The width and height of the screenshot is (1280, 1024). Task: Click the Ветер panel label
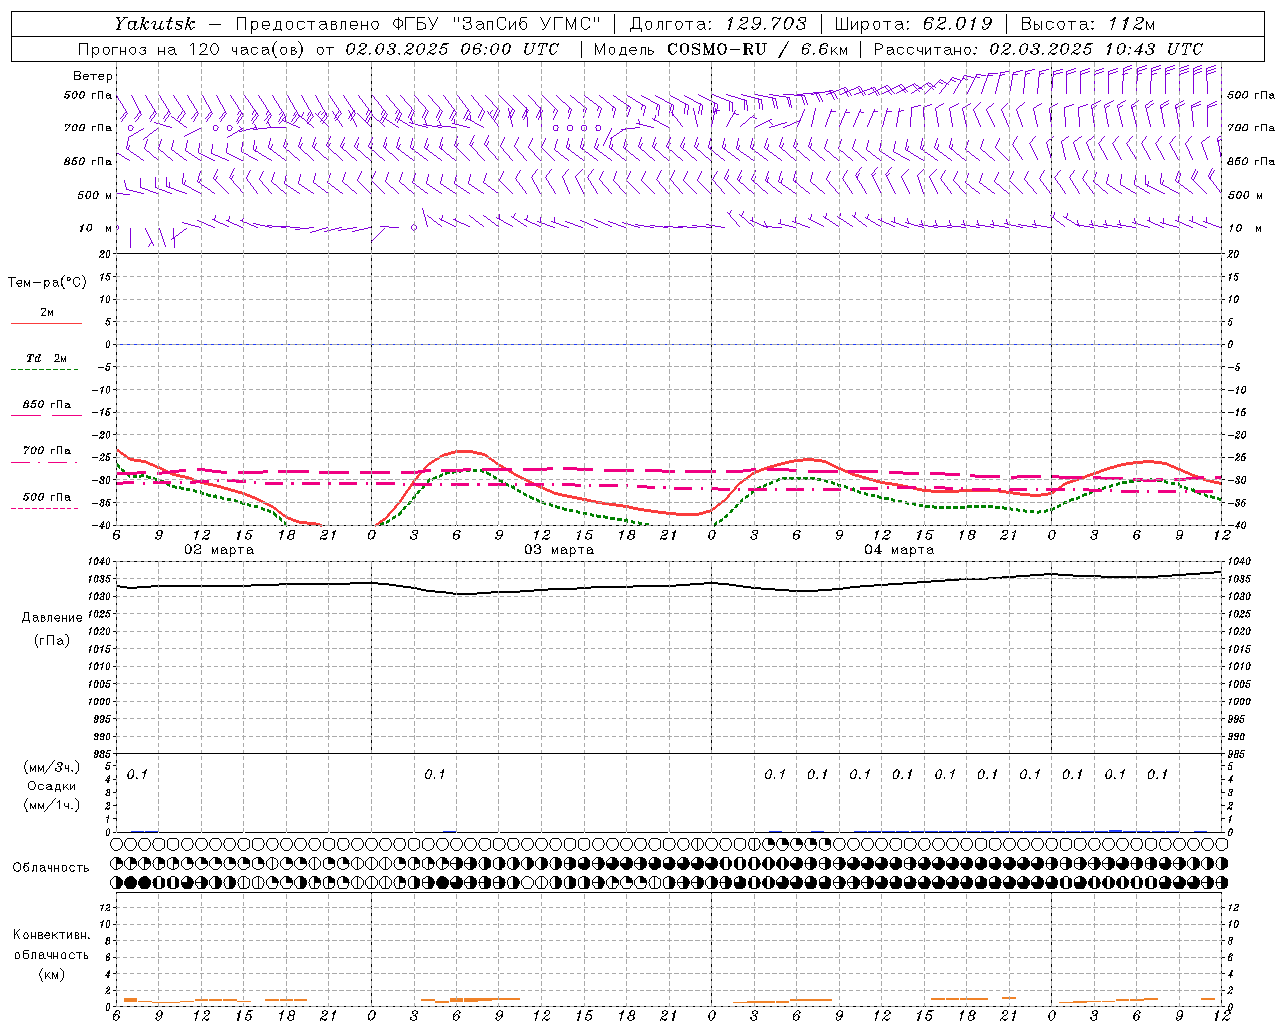(x=93, y=76)
